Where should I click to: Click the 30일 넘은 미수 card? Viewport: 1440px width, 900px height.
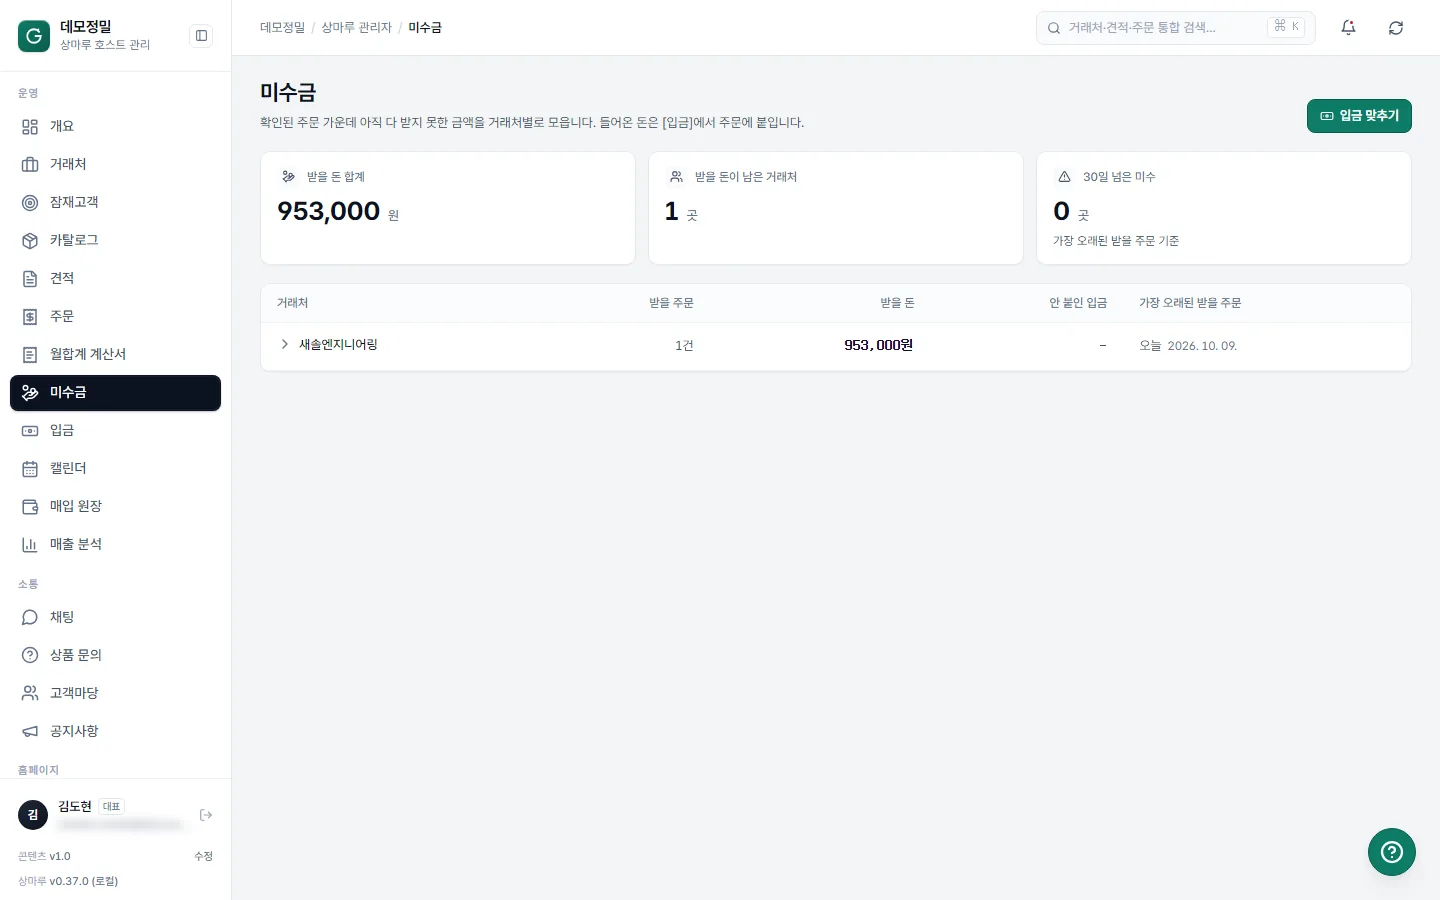coord(1224,208)
